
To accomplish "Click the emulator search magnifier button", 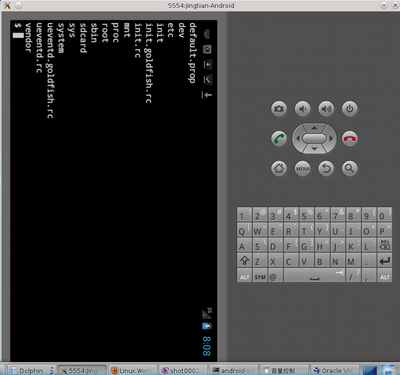I will [349, 168].
